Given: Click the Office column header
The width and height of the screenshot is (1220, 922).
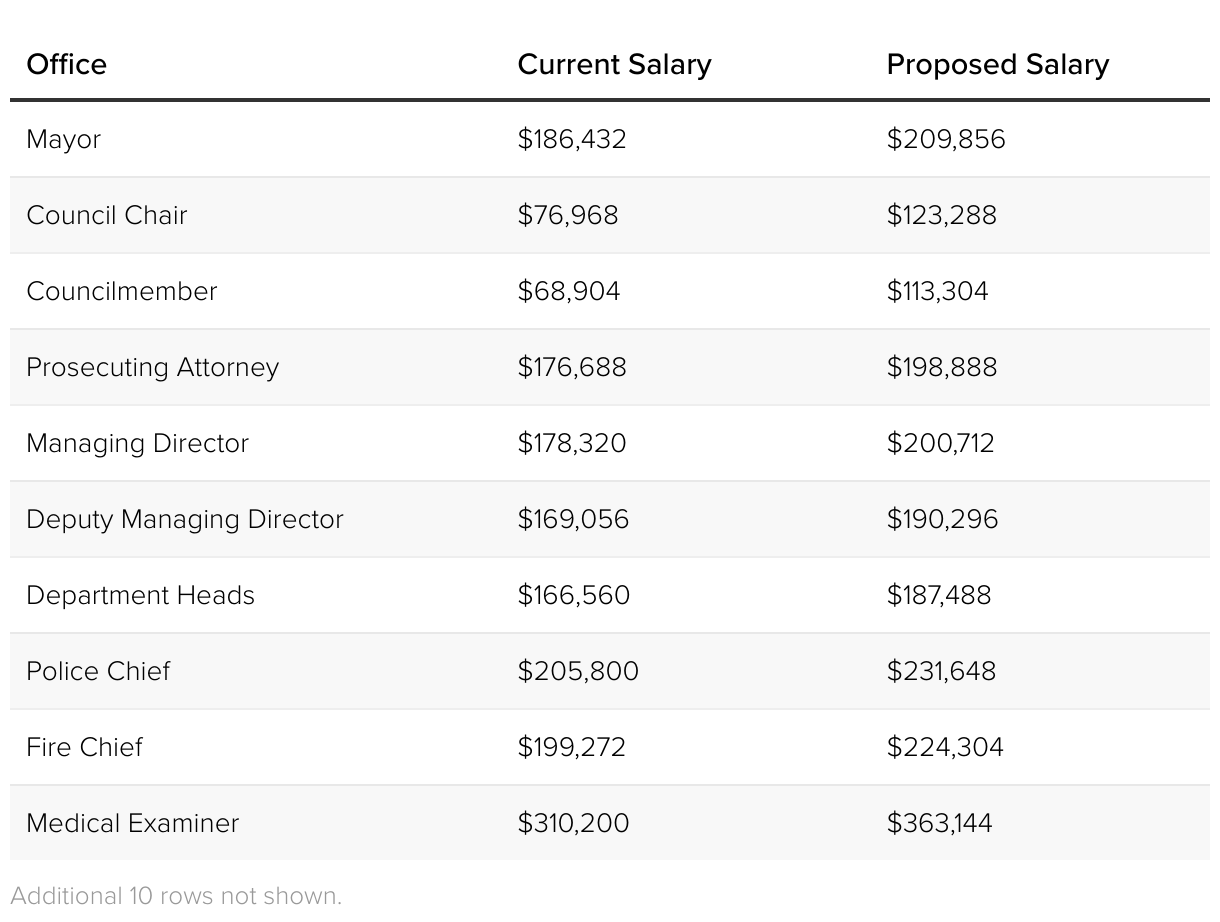Looking at the screenshot, I should point(66,64).
